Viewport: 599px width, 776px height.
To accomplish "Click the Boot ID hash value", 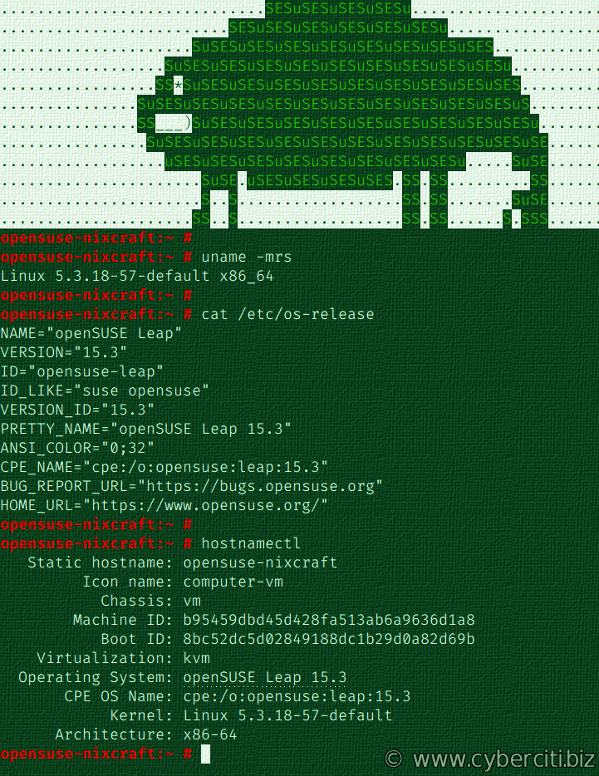I will (x=329, y=639).
